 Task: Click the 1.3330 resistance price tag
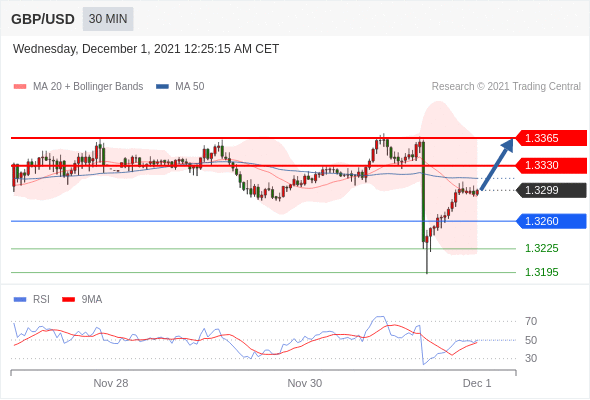(x=551, y=165)
